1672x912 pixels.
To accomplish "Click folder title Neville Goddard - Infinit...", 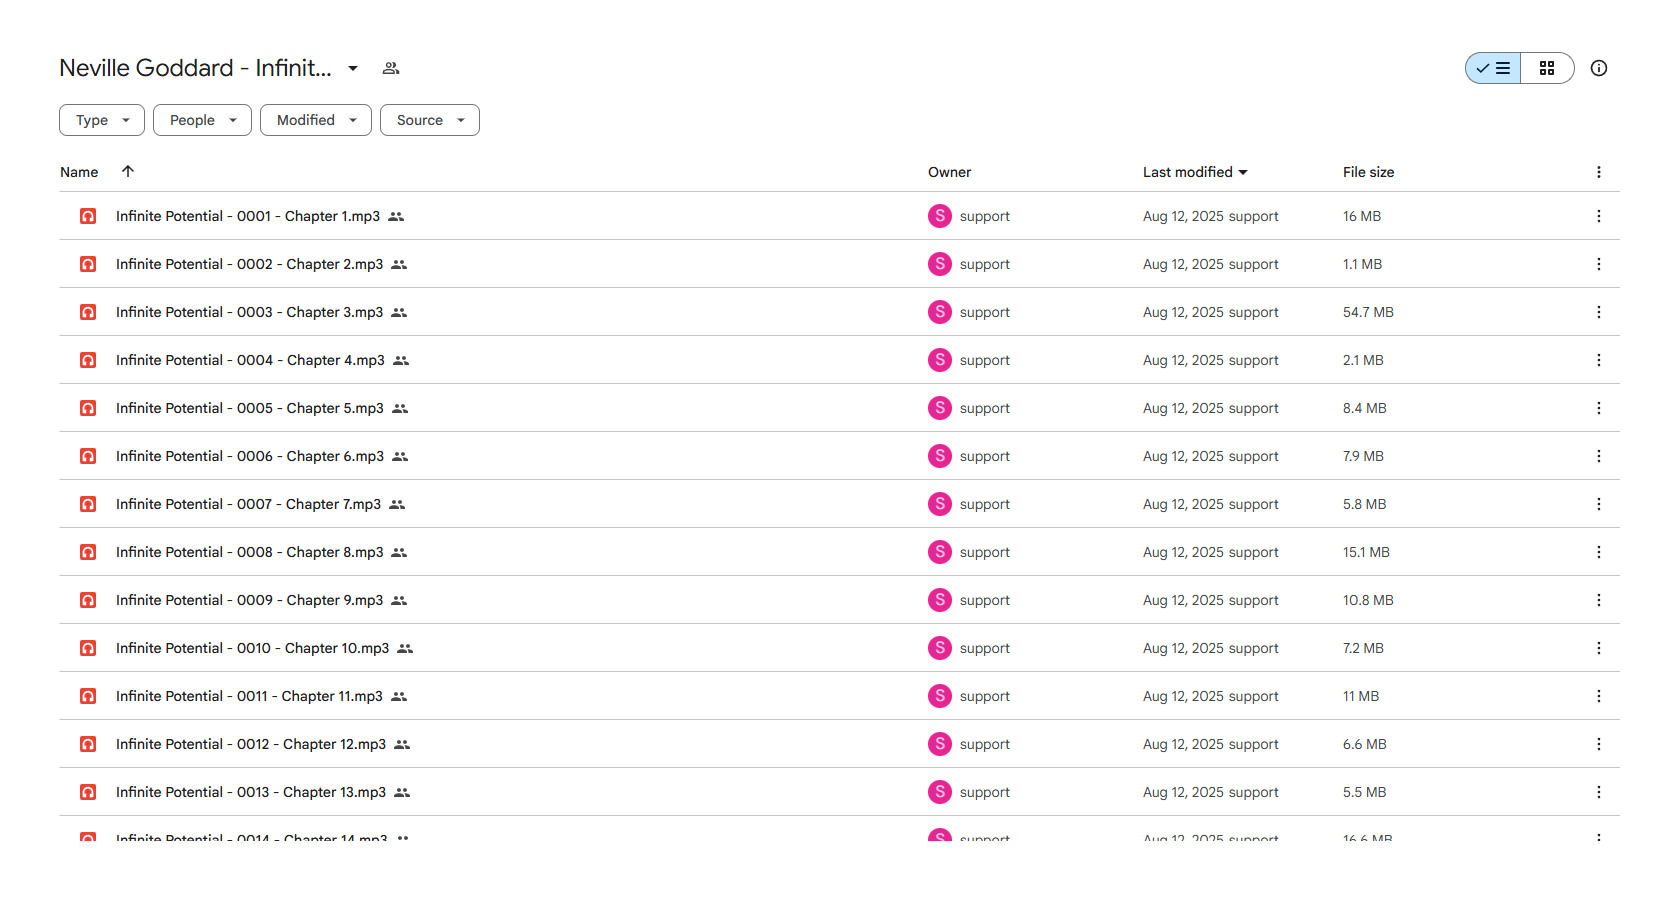I will (x=195, y=68).
